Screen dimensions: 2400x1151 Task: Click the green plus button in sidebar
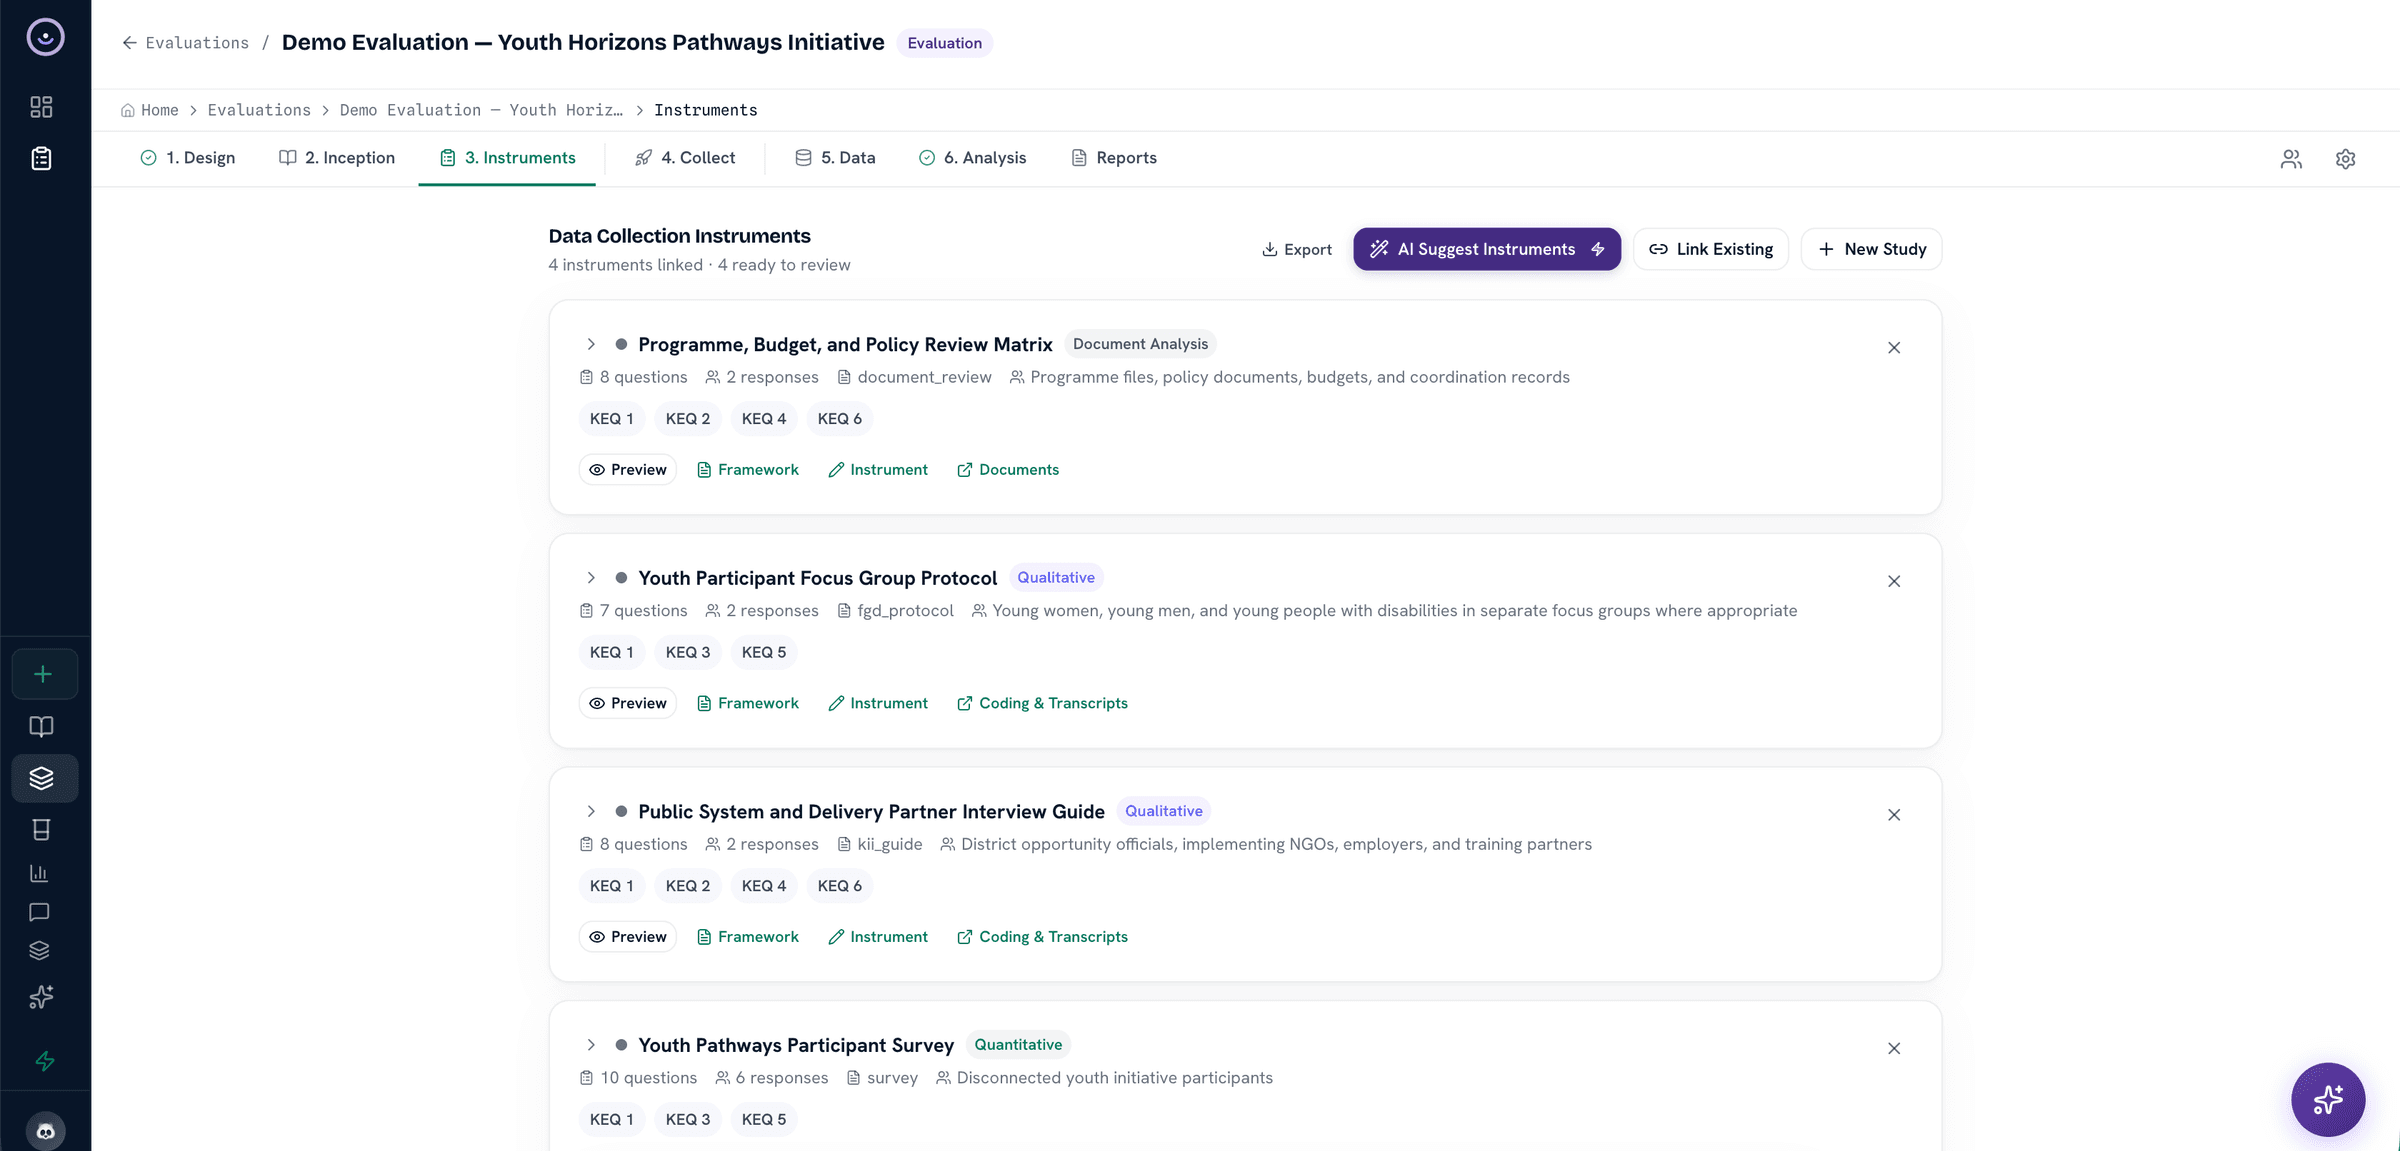(x=44, y=674)
